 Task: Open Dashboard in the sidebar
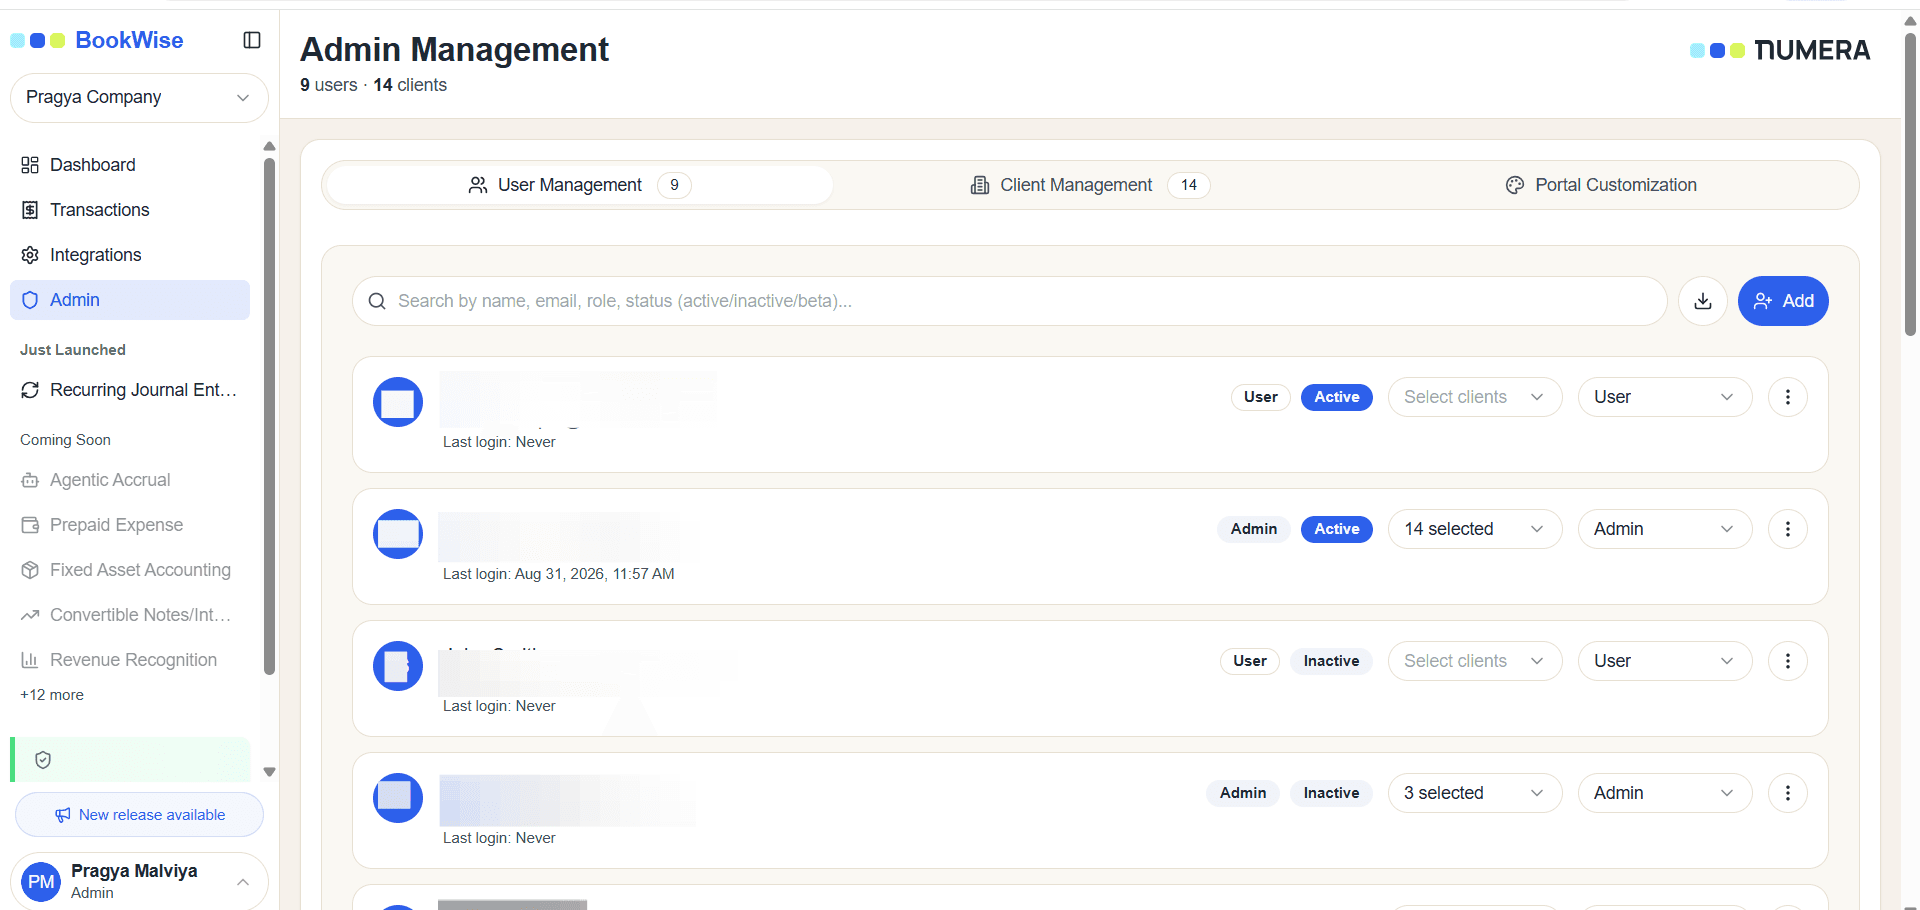point(130,165)
